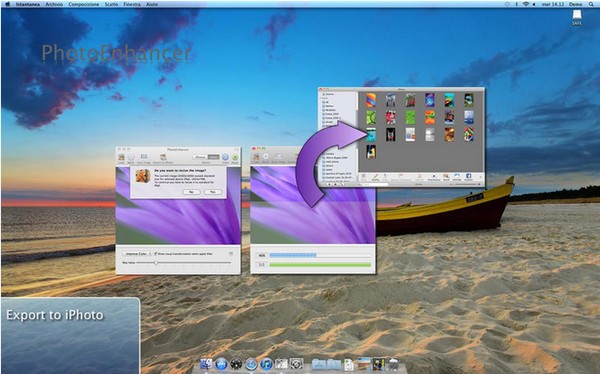Open Dashboard from the Dock

tap(236, 363)
